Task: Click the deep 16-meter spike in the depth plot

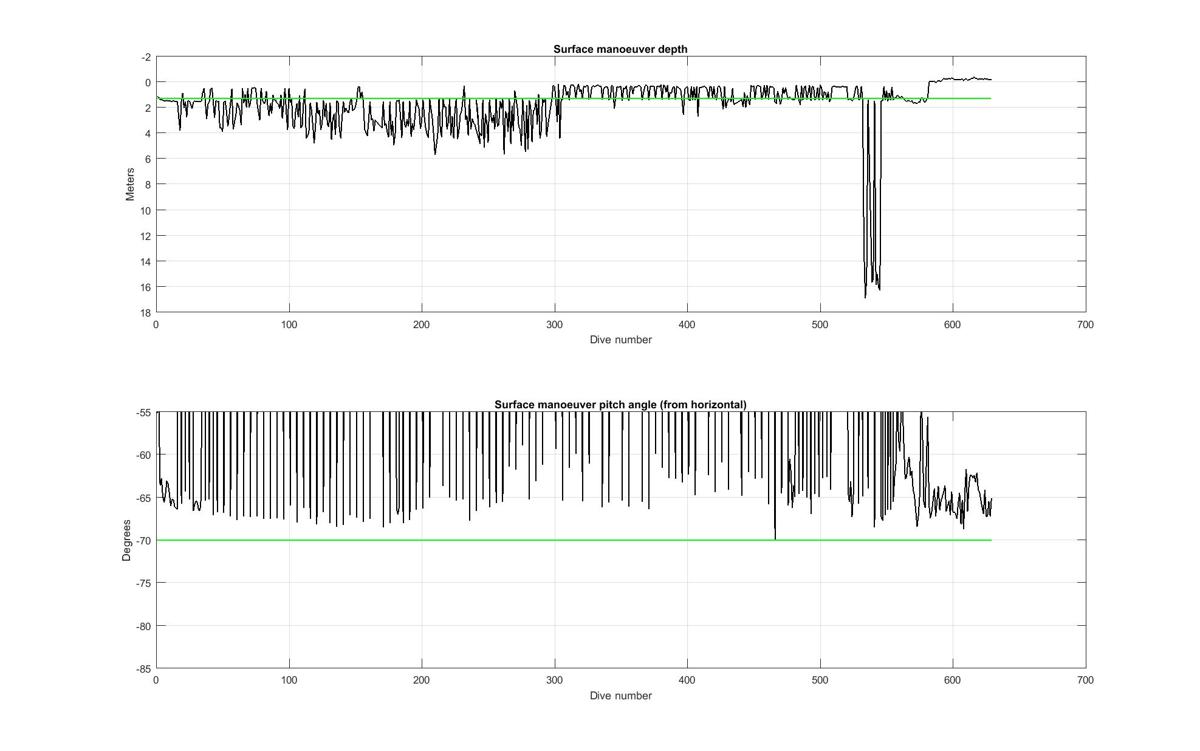Action: coord(871,200)
